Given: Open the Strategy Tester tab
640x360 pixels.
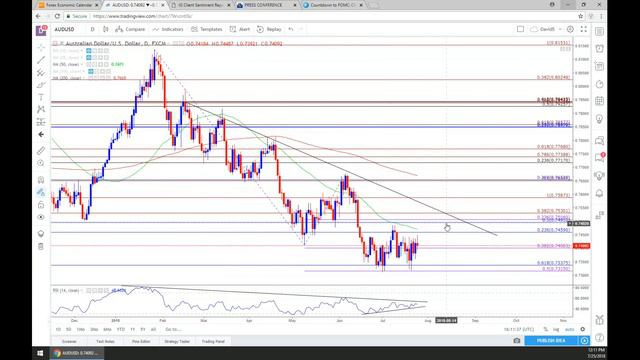Looking at the screenshot, I should click(177, 341).
